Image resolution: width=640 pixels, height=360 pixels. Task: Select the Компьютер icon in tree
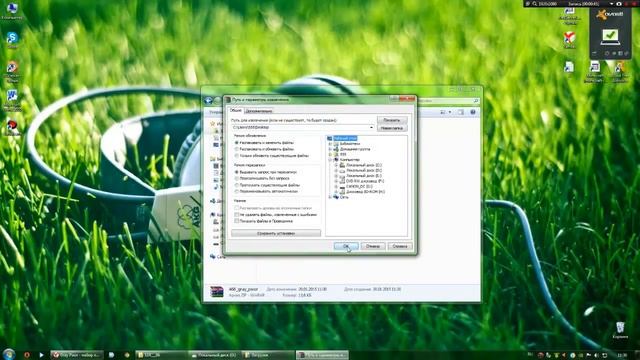click(336, 160)
